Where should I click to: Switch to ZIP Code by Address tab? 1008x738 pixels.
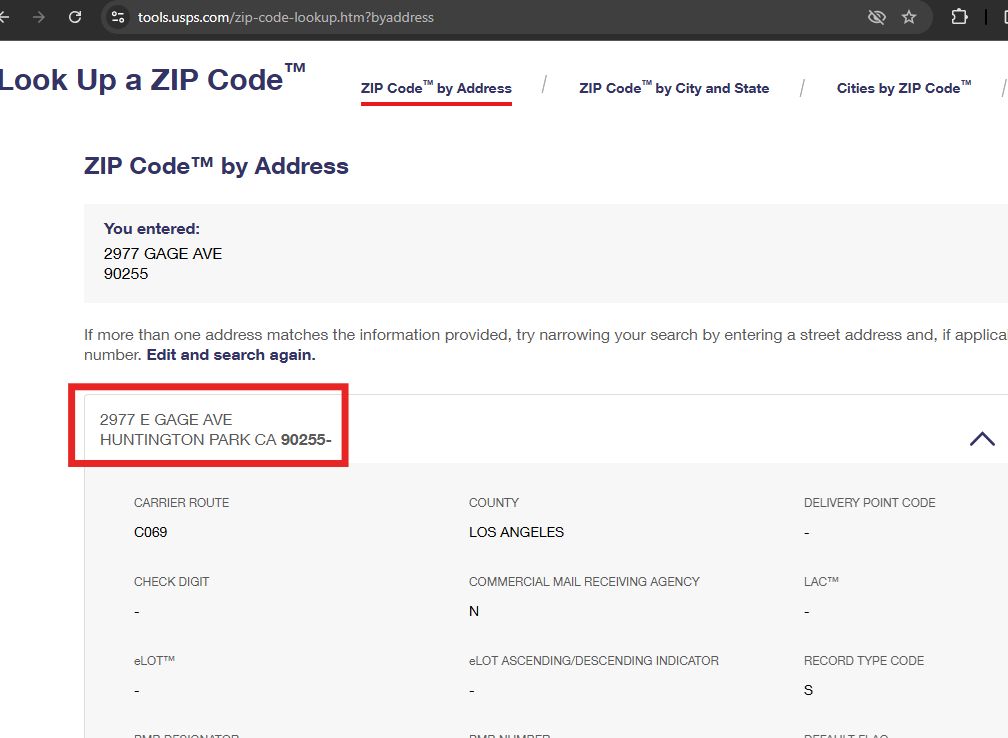click(436, 88)
